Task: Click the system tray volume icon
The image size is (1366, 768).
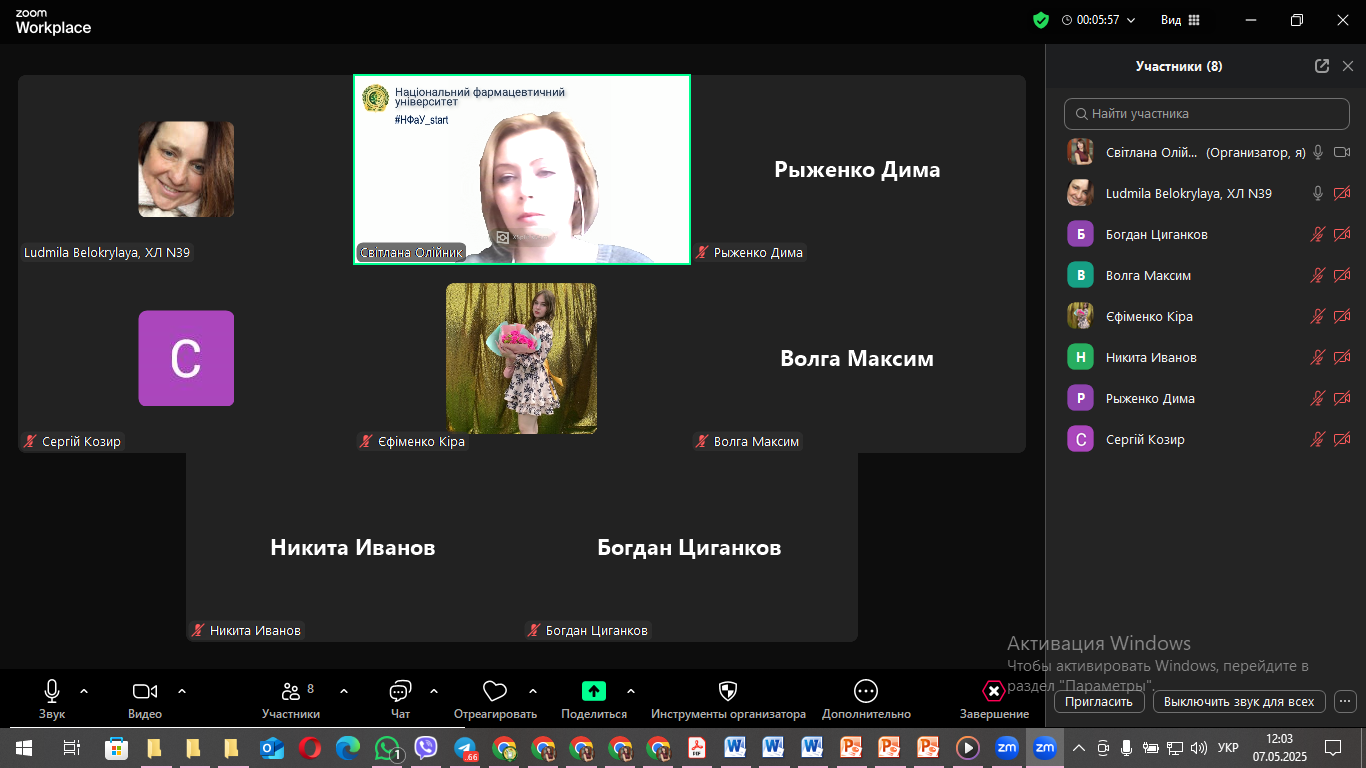Action: (1198, 747)
